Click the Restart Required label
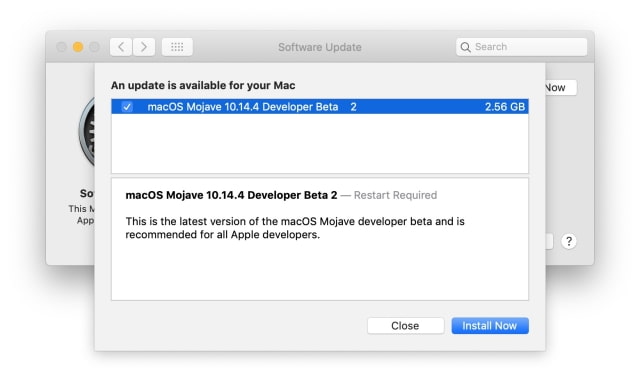 tap(395, 195)
